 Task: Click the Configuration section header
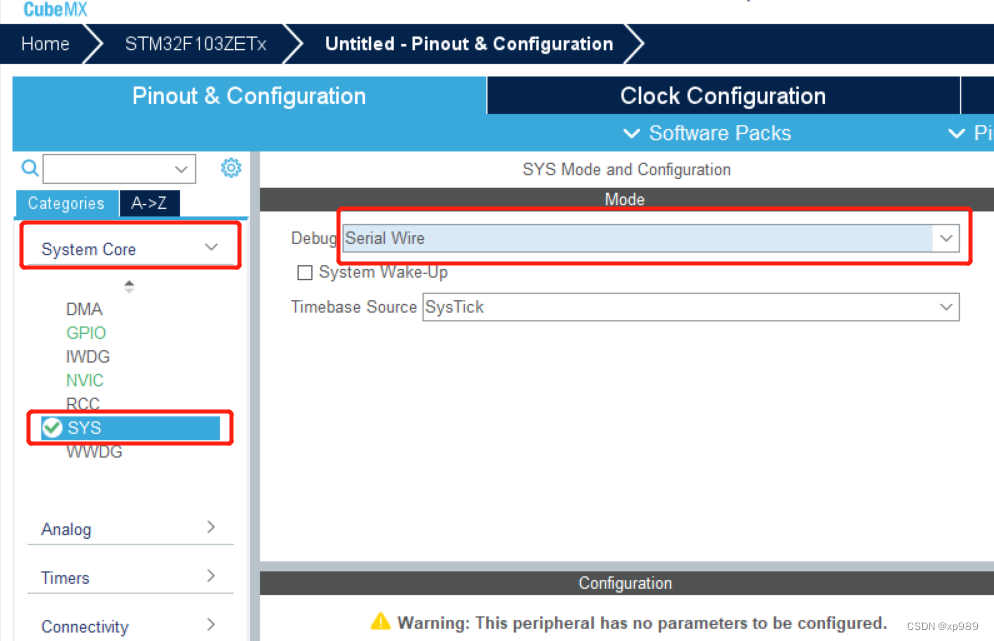click(626, 583)
